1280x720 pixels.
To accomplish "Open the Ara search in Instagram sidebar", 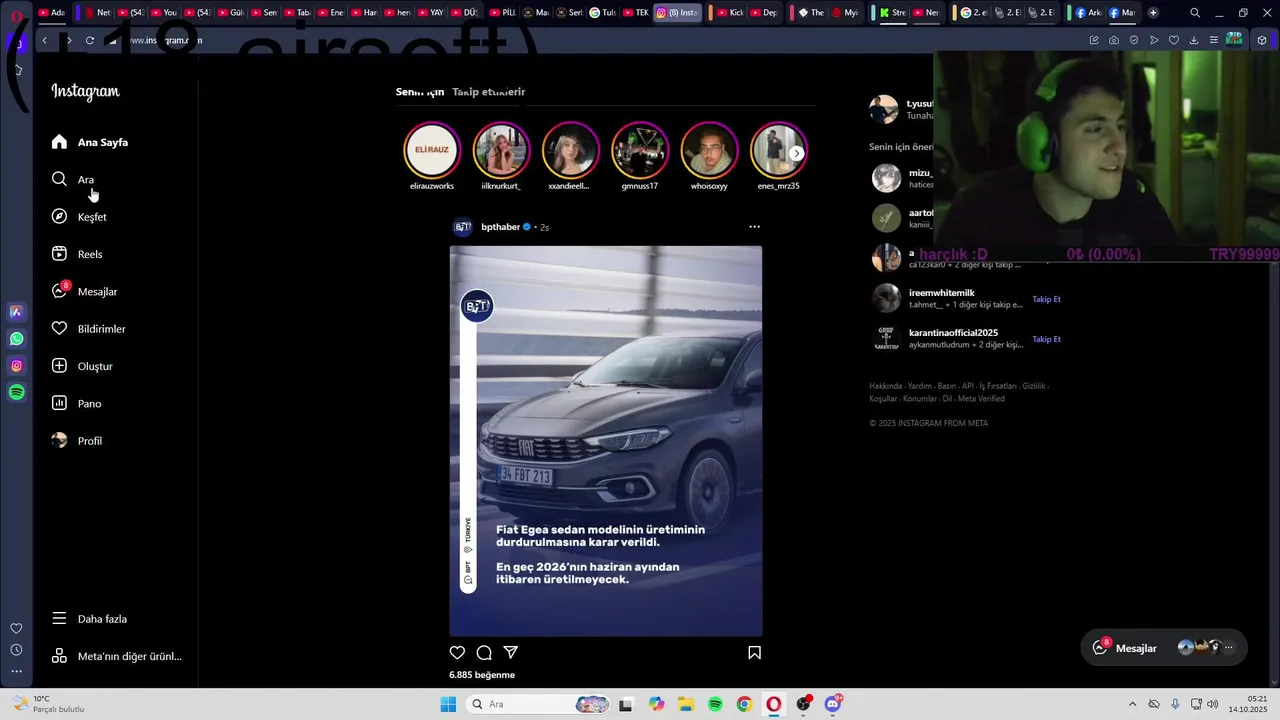I will tap(72, 180).
